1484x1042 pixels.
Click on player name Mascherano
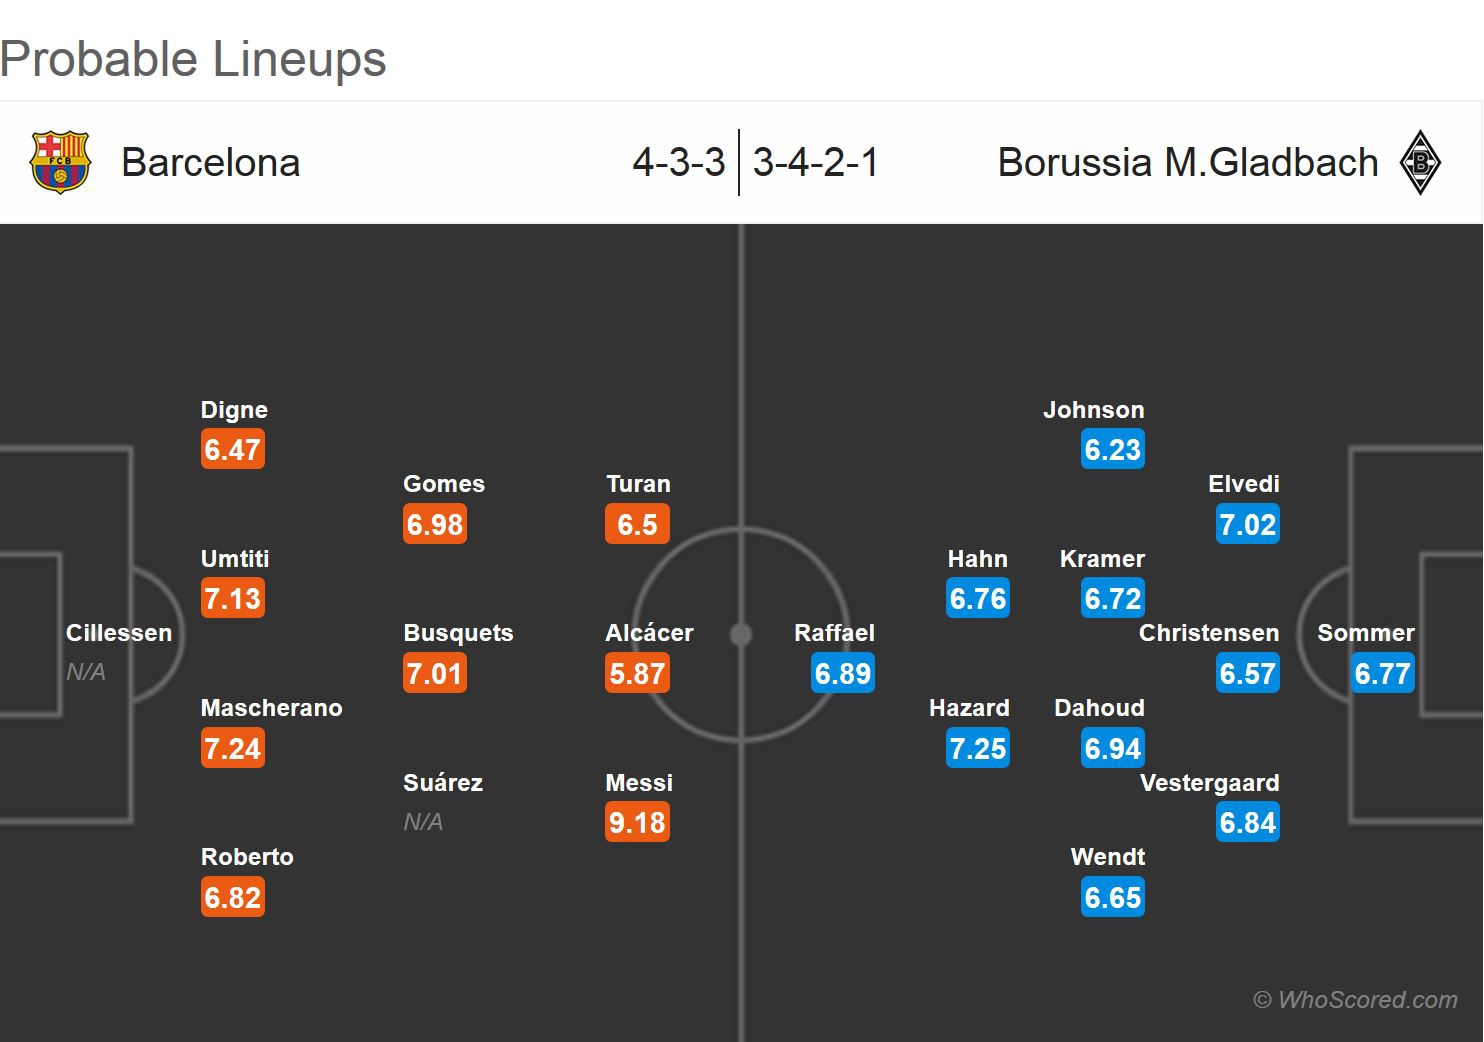[x=271, y=708]
